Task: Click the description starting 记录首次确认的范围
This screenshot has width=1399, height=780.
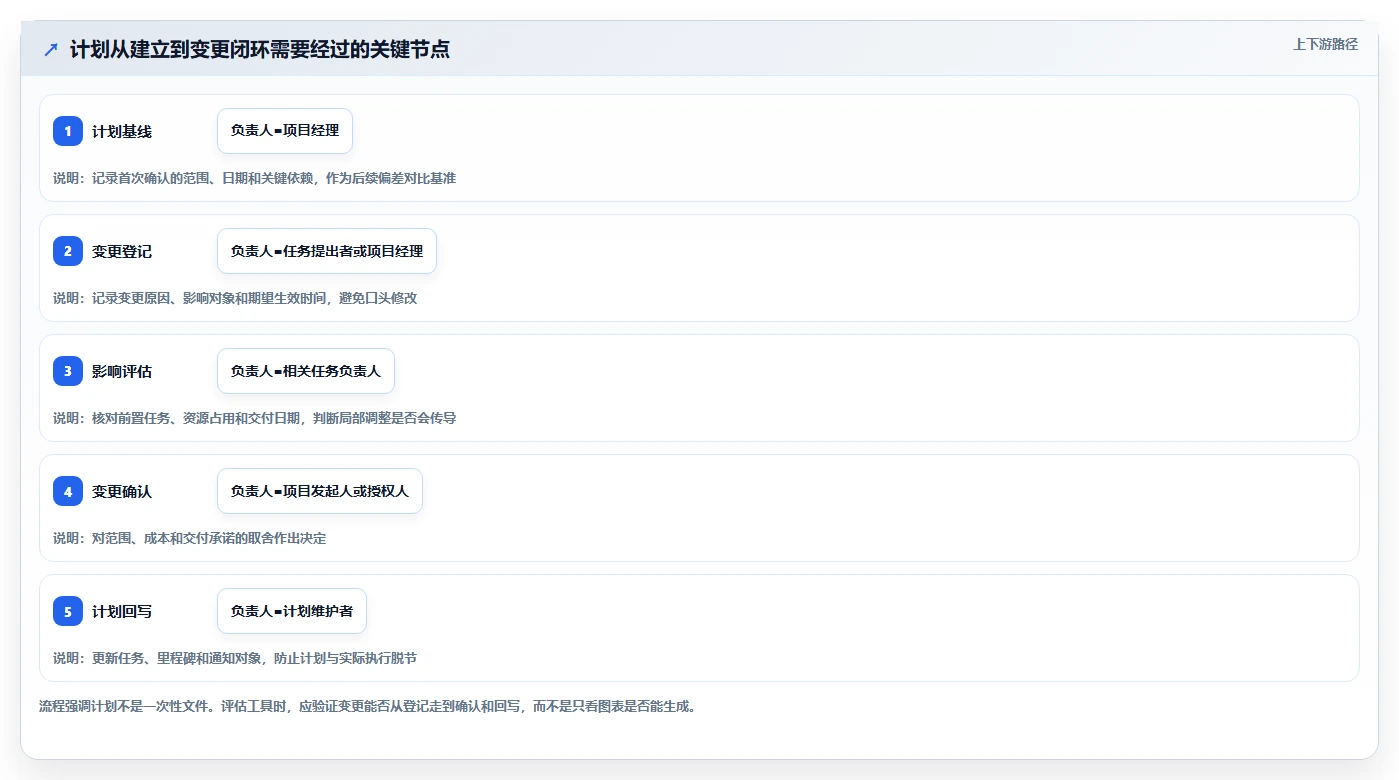Action: pos(254,178)
